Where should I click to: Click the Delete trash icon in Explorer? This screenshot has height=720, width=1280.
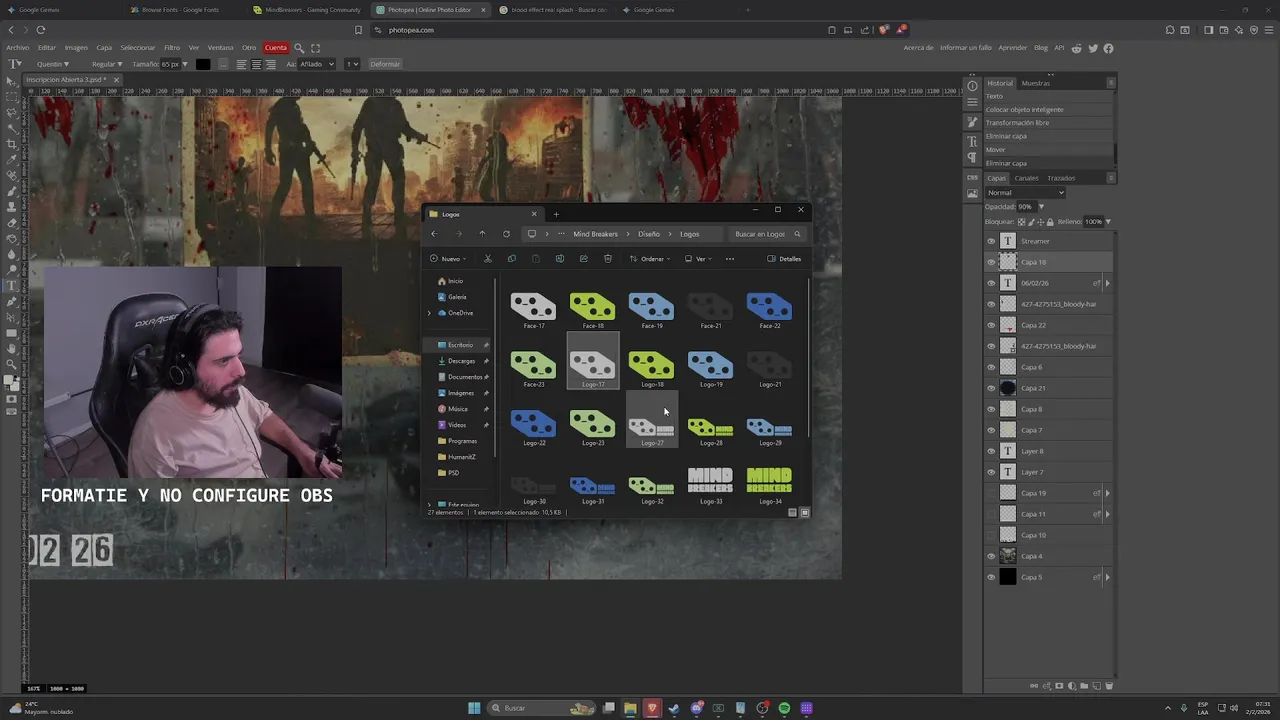point(608,259)
